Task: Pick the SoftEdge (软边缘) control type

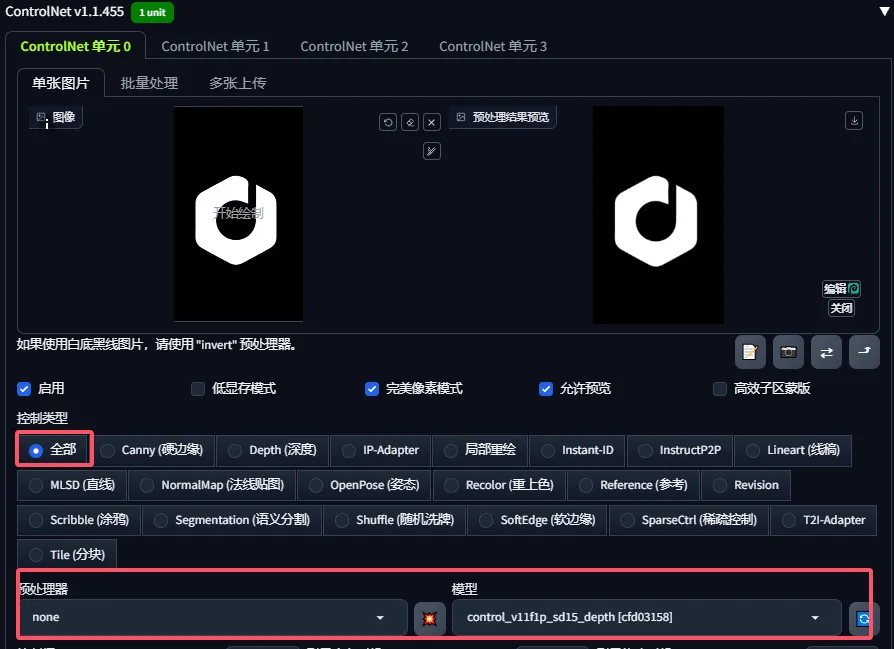Action: tap(537, 520)
